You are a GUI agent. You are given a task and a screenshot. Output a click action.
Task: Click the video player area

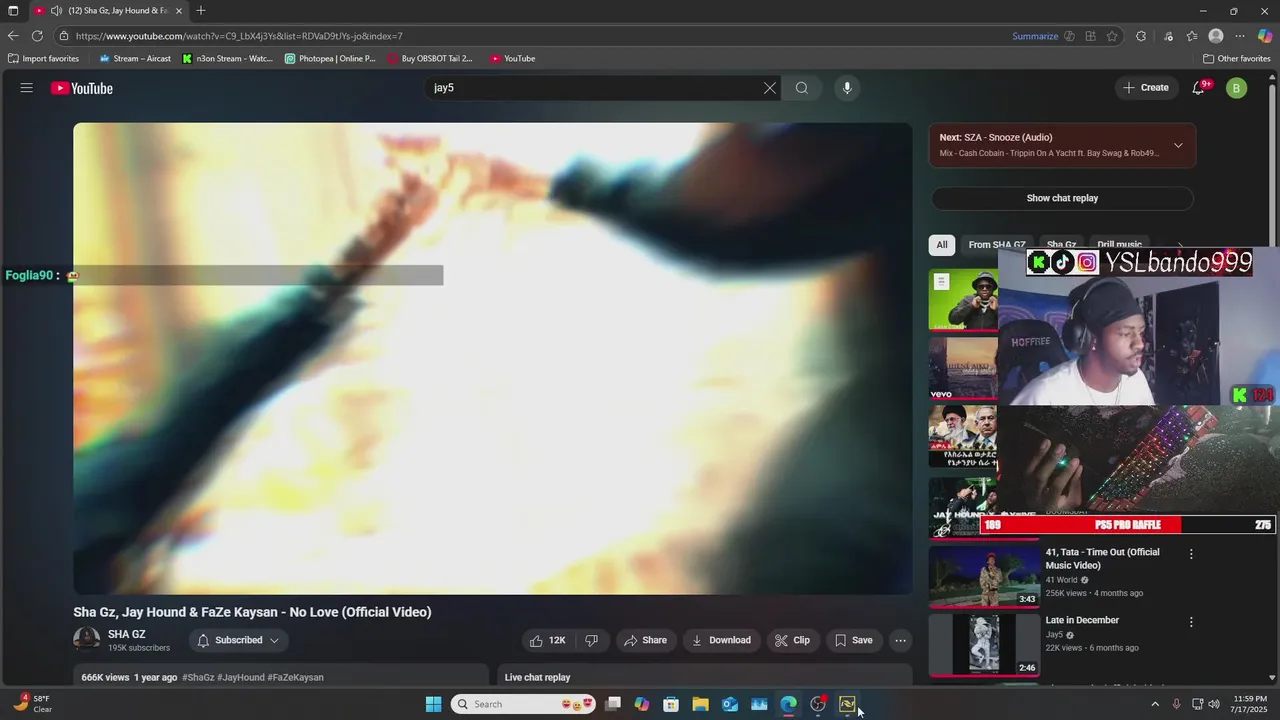tap(492, 358)
